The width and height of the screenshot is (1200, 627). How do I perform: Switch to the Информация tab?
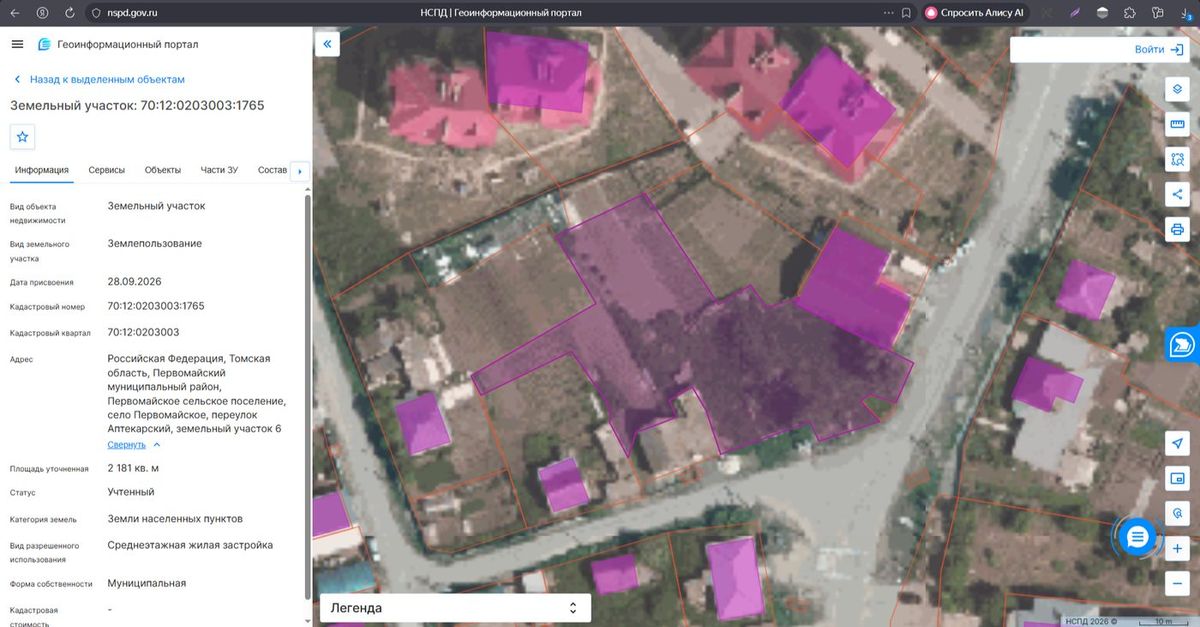42,170
